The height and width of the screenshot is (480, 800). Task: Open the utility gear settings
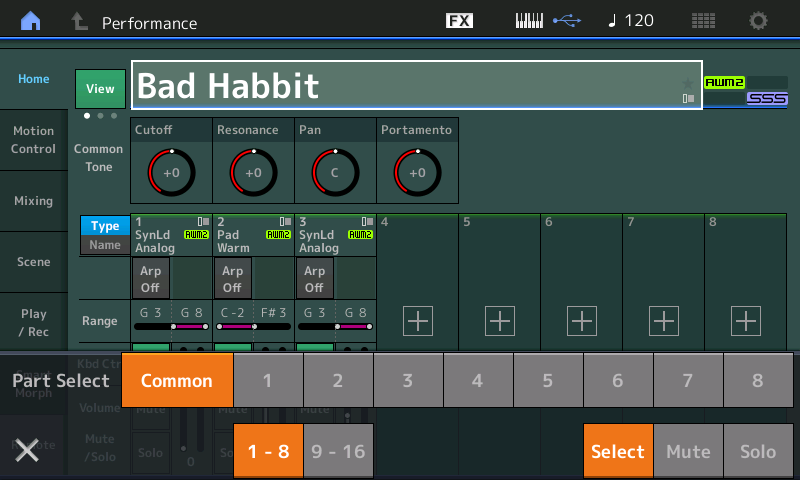click(x=759, y=21)
